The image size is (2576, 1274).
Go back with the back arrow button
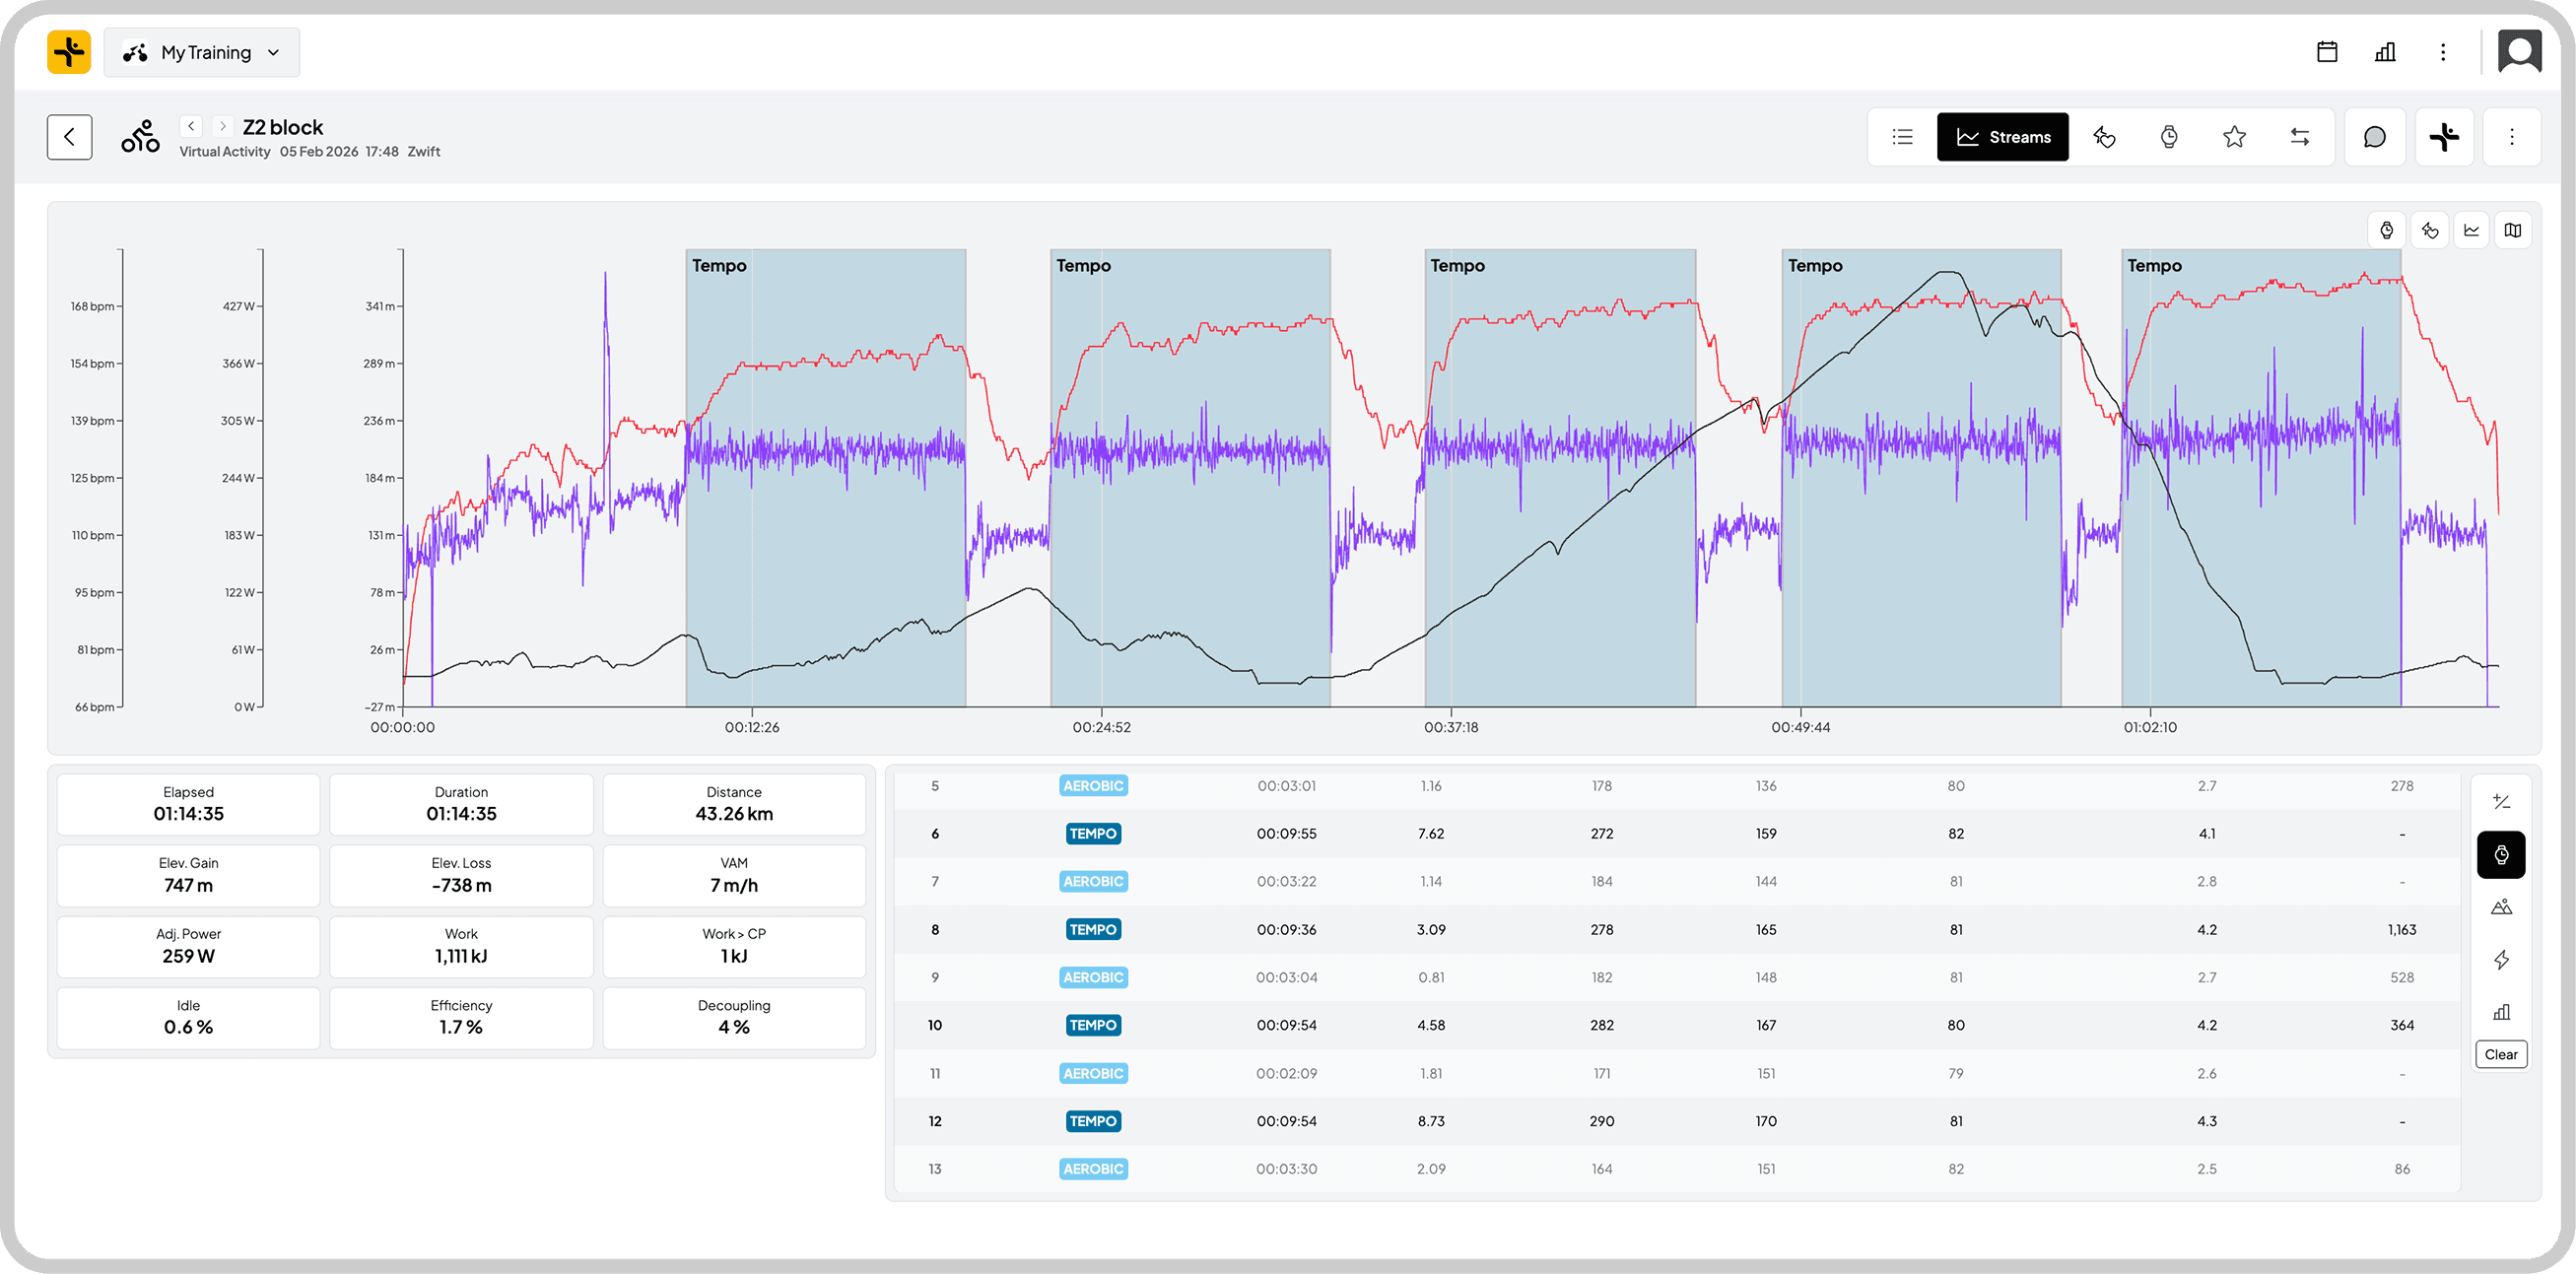pyautogui.click(x=69, y=137)
